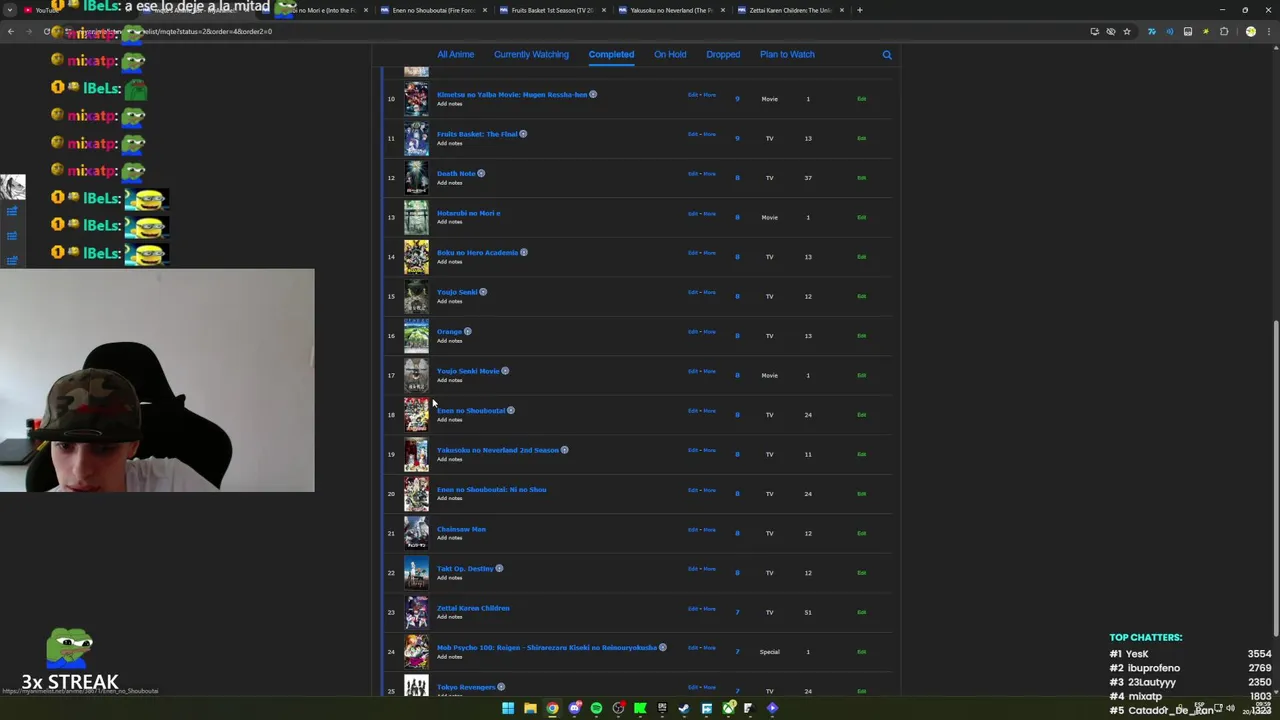
Task: Click green Edit for Chainsaw Man row
Action: tap(861, 533)
